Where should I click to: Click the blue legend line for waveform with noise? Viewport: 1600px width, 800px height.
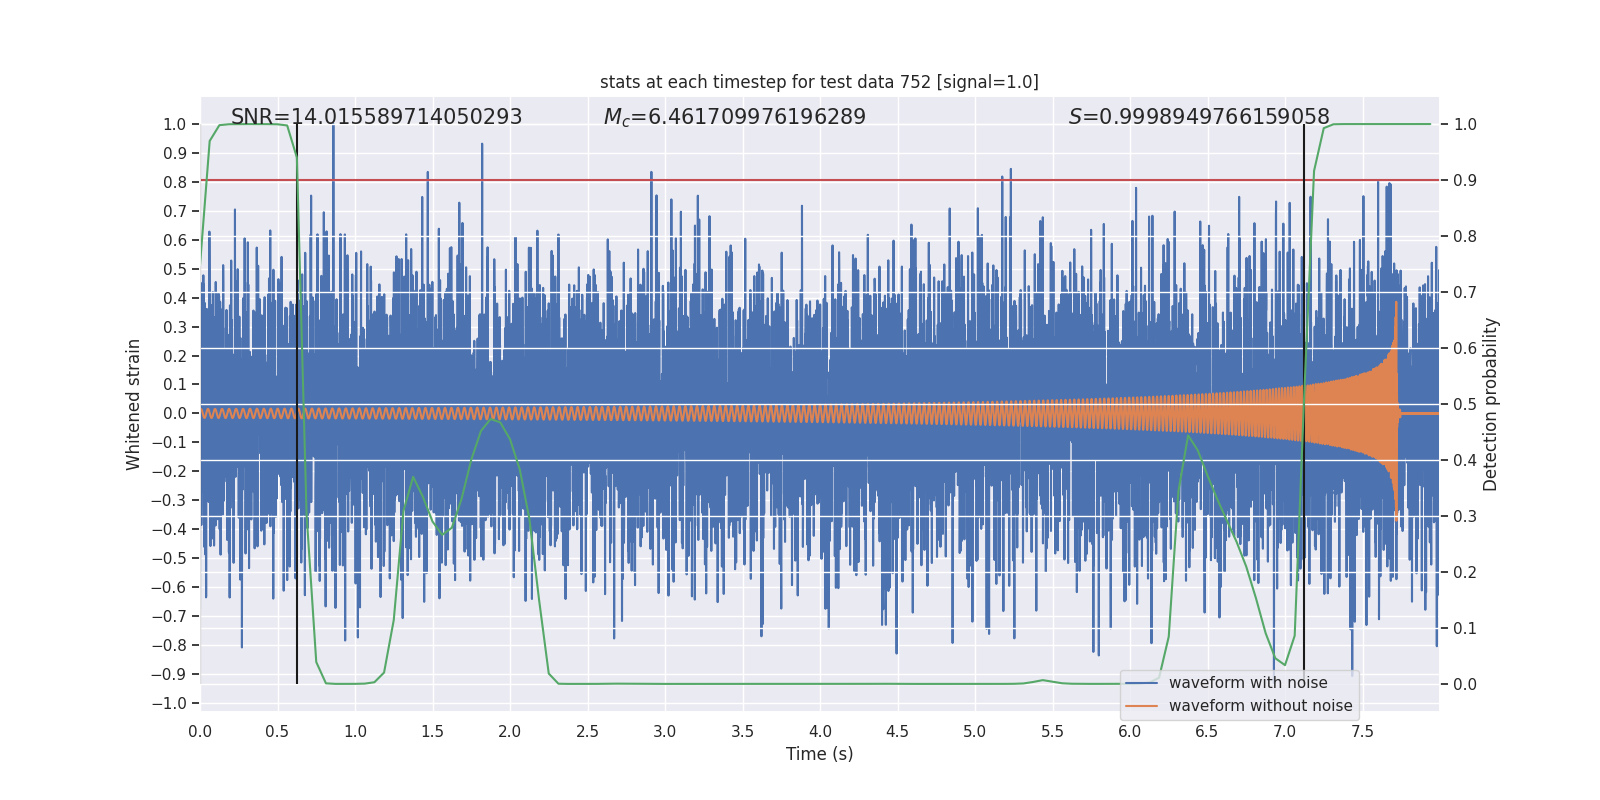(1141, 683)
